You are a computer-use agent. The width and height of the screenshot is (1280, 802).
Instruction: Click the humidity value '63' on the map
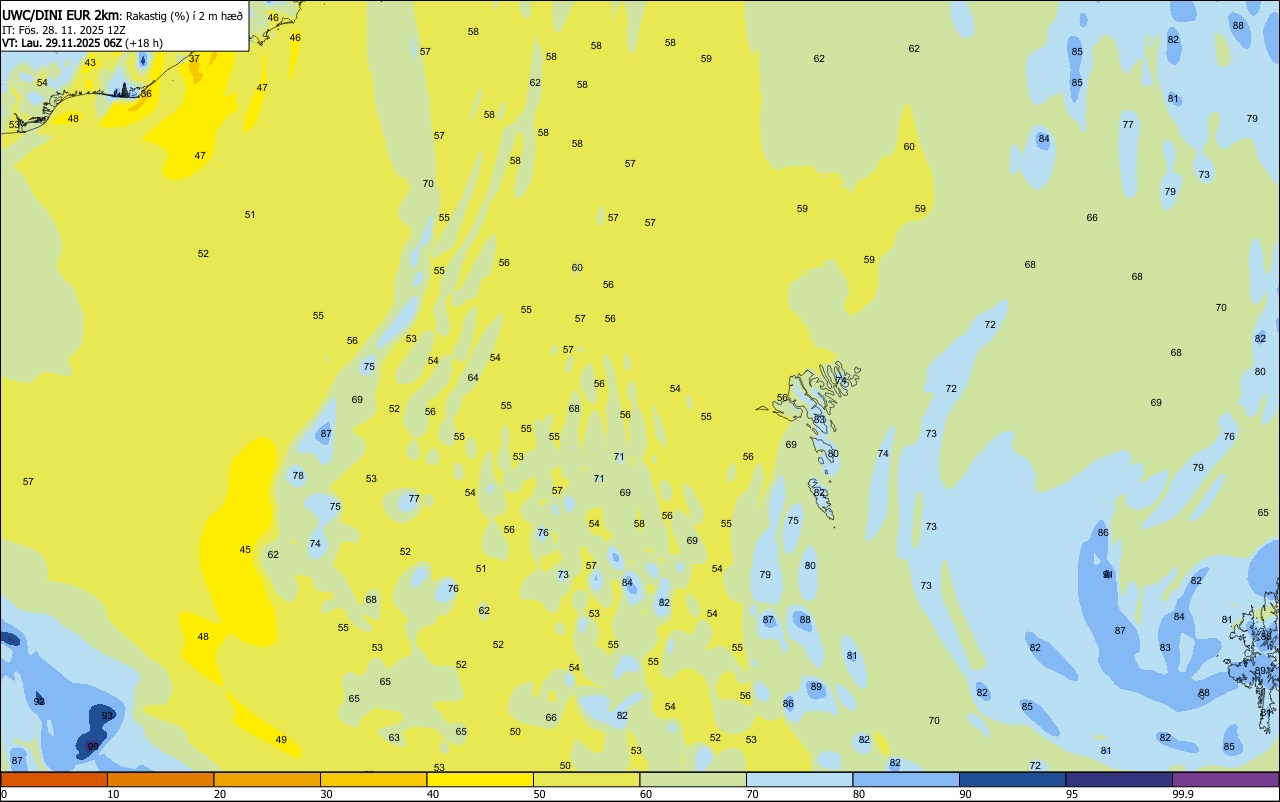pos(394,738)
